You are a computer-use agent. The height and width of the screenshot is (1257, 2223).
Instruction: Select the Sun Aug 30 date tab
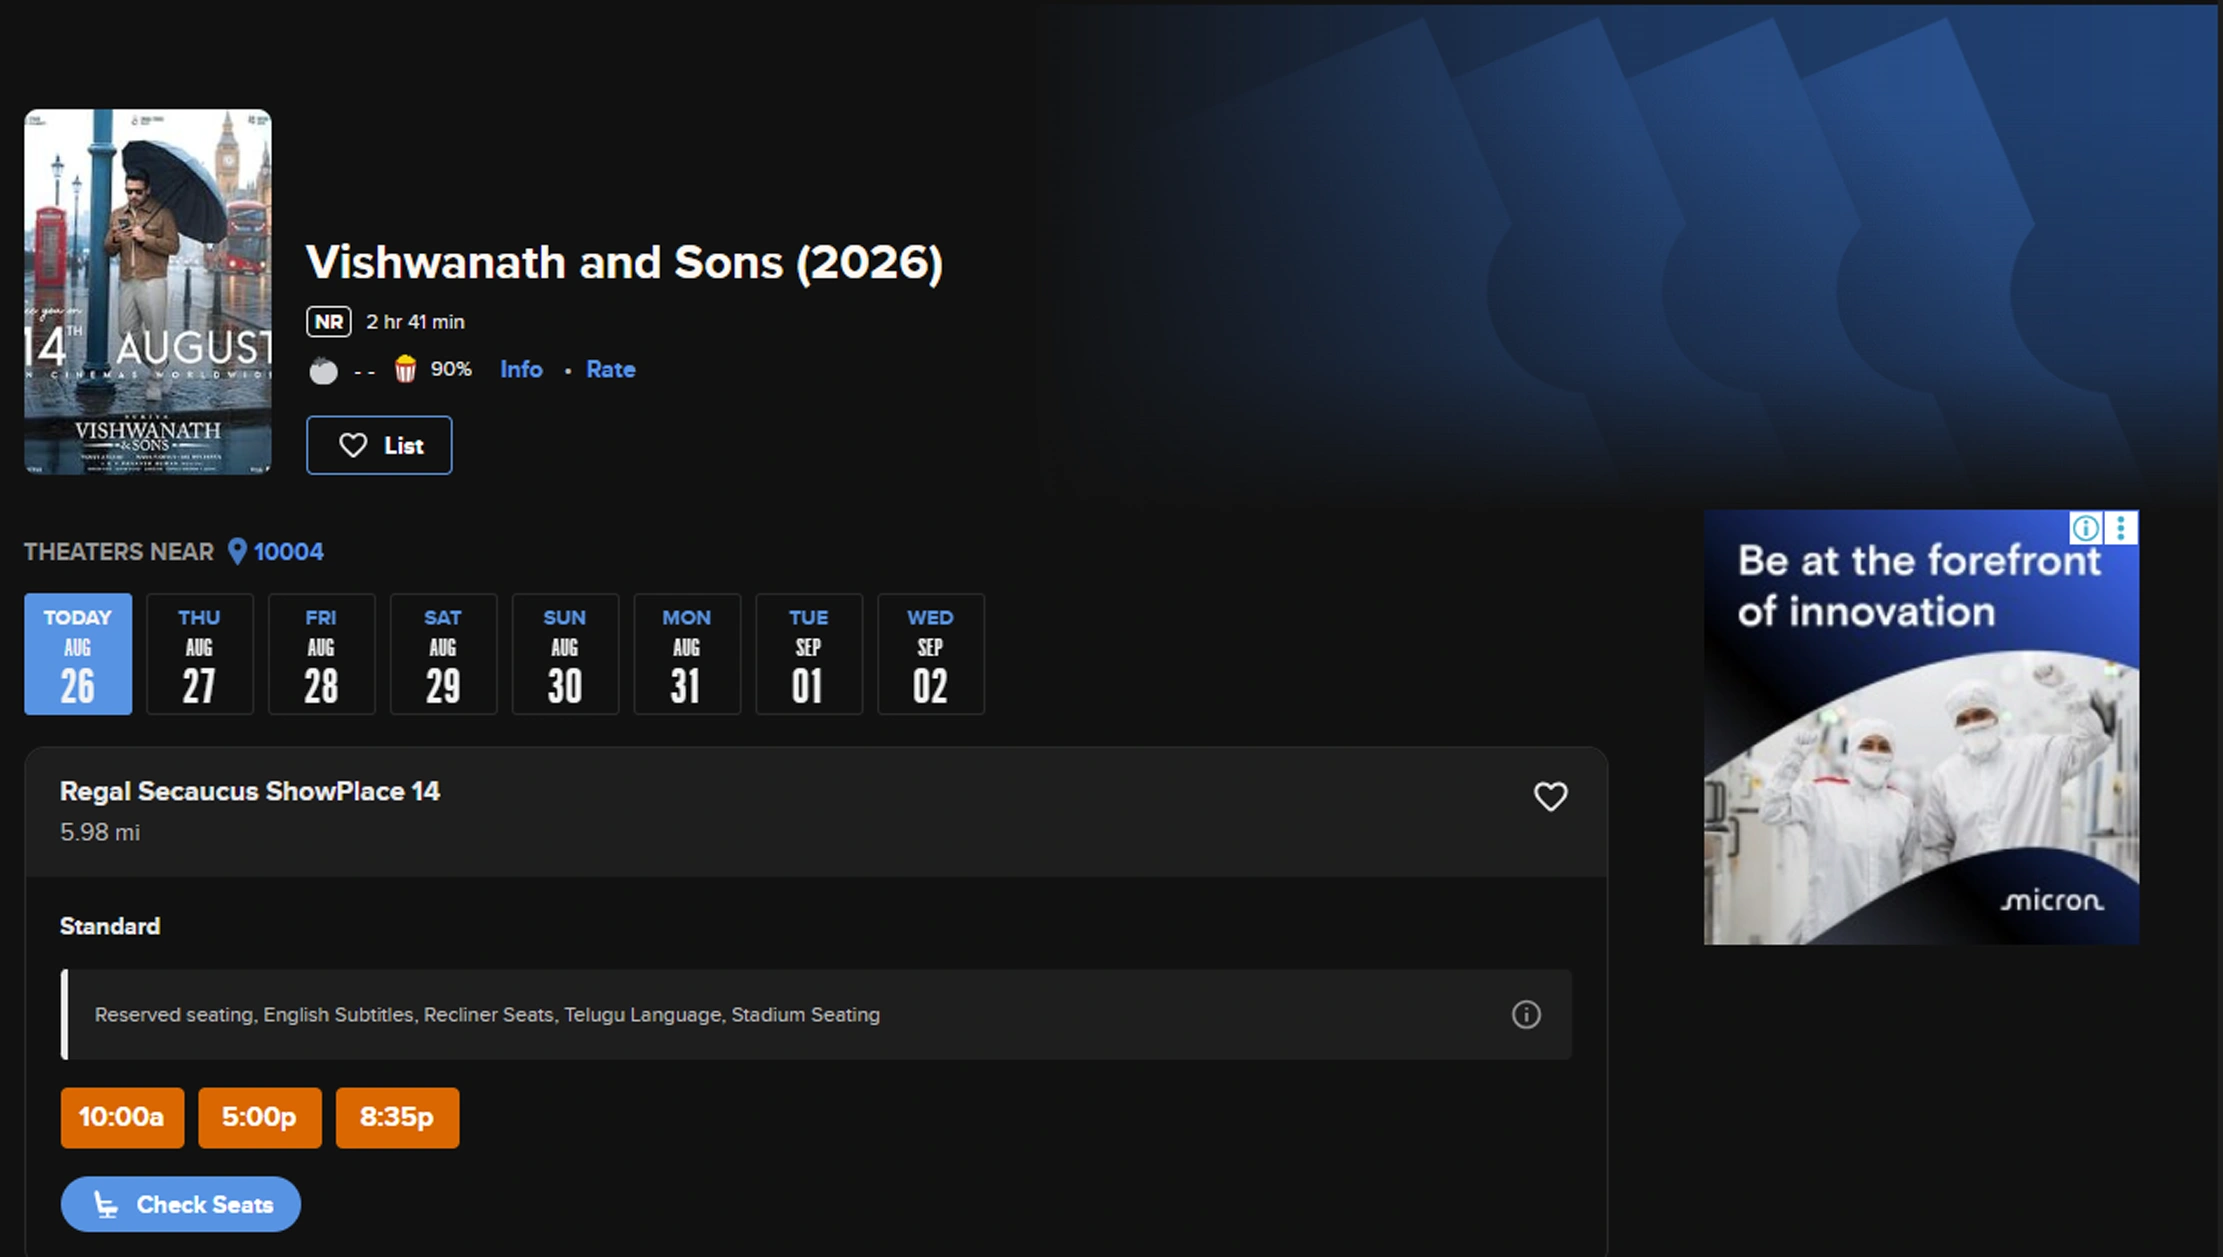coord(565,654)
